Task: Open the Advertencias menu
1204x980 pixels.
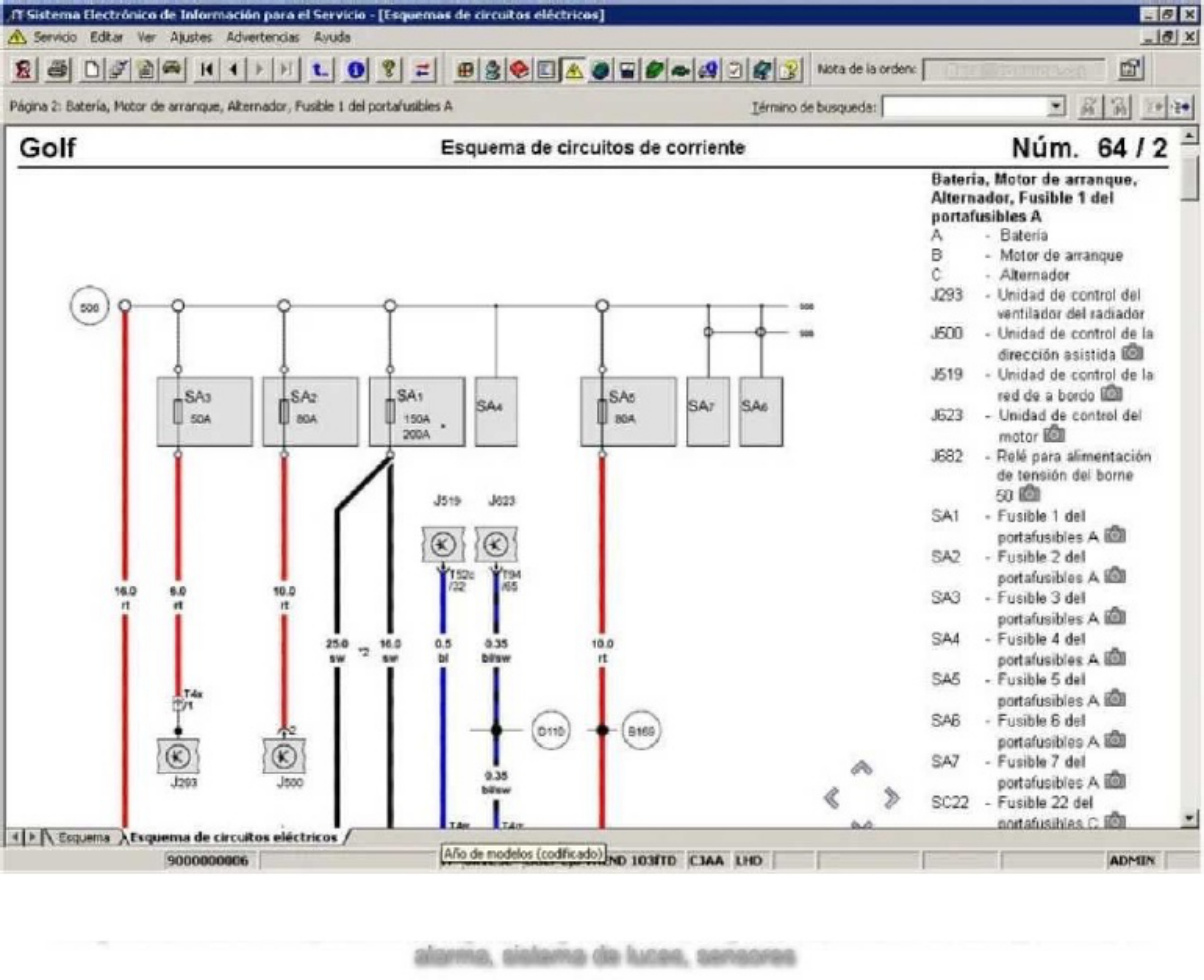Action: click(x=263, y=37)
